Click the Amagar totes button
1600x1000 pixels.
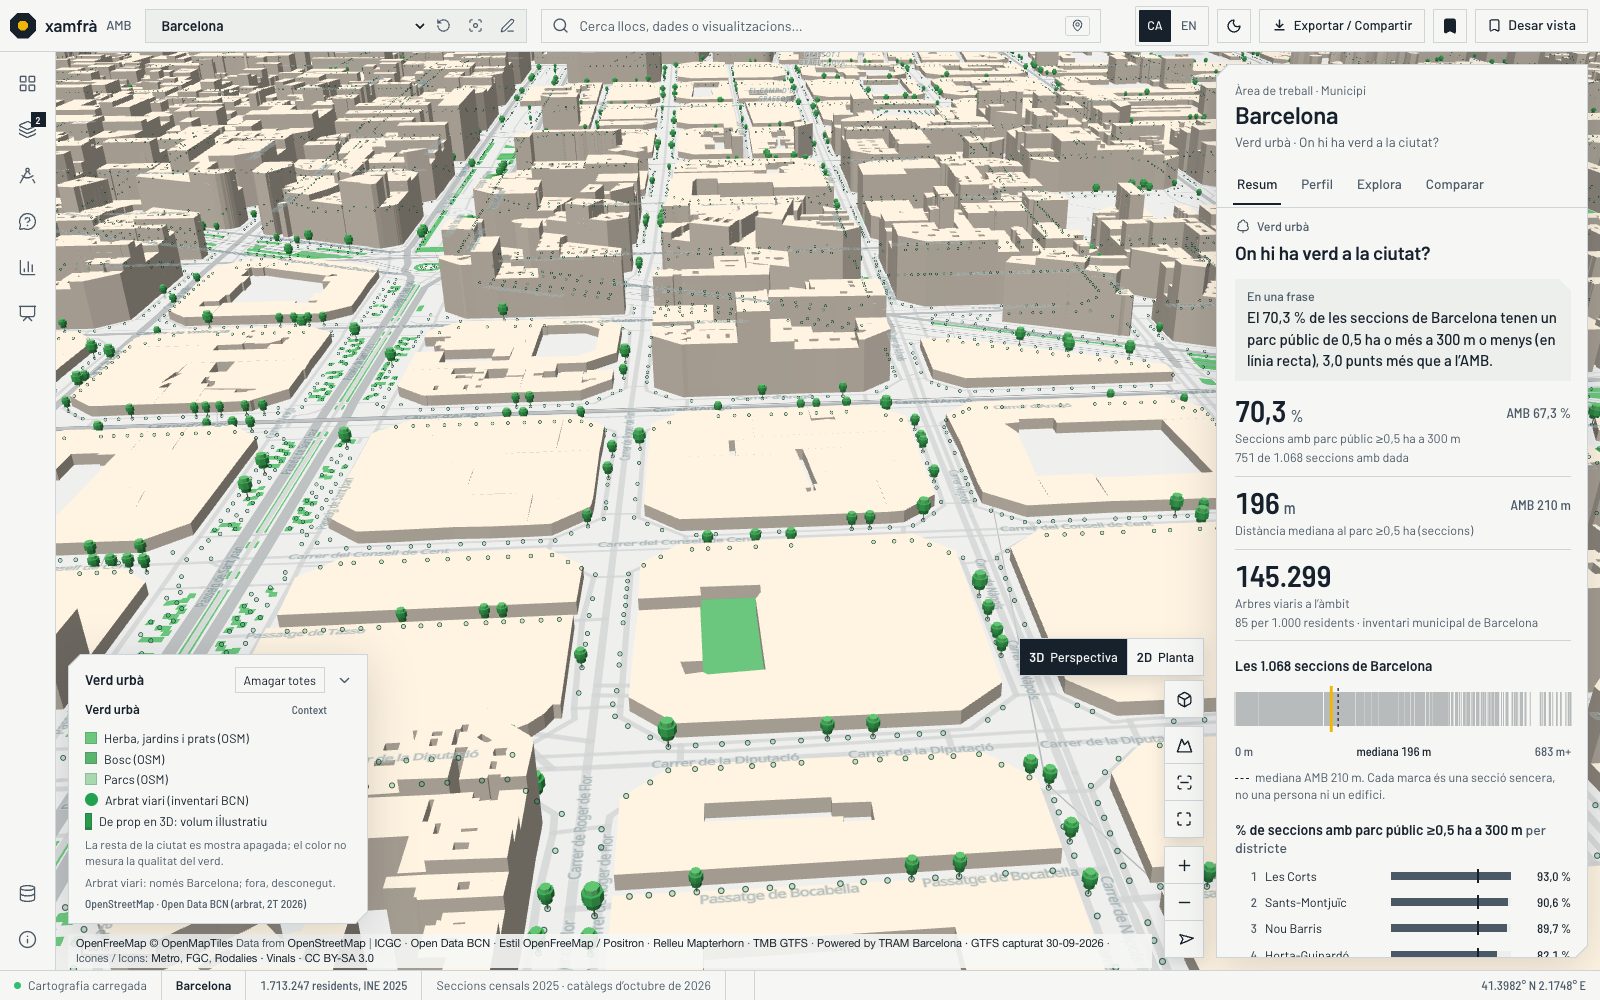click(280, 680)
